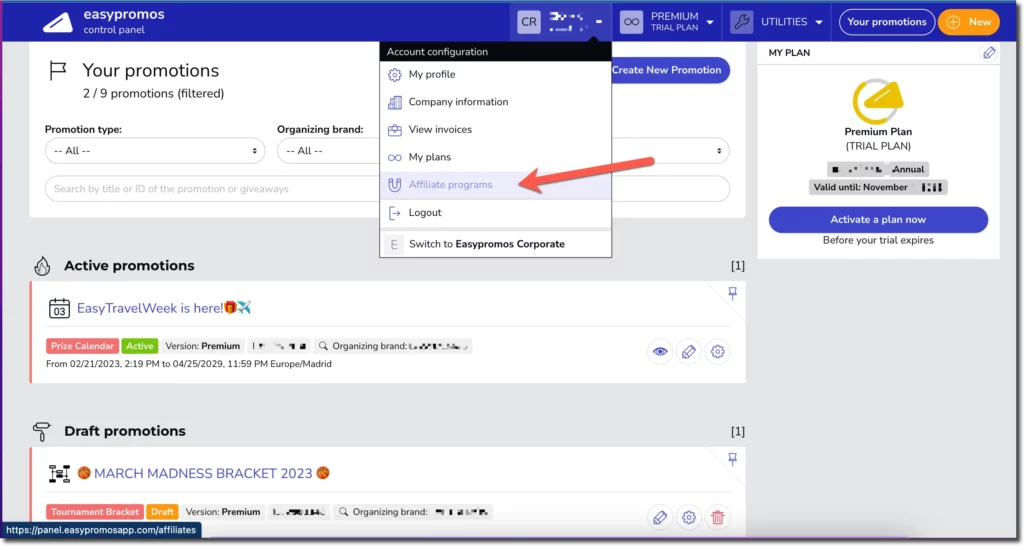Image resolution: width=1024 pixels, height=546 pixels.
Task: Open the Promotion type dropdown
Action: (x=155, y=151)
